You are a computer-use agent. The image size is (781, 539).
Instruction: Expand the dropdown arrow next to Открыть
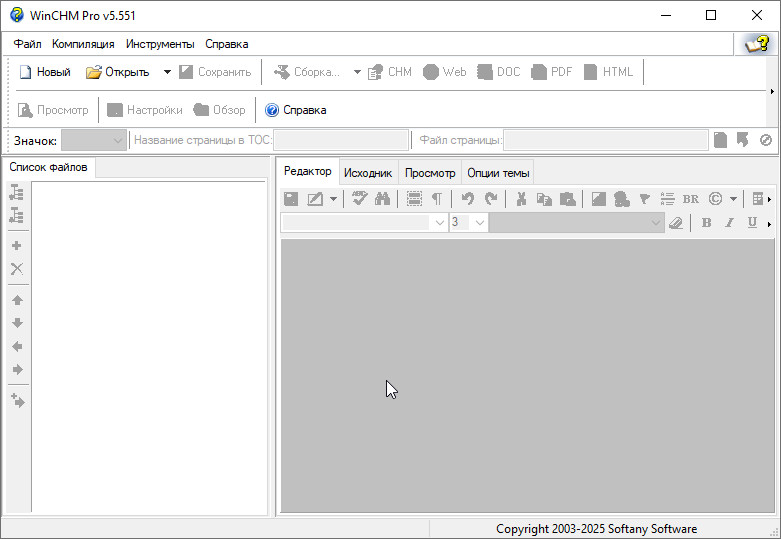[x=167, y=72]
